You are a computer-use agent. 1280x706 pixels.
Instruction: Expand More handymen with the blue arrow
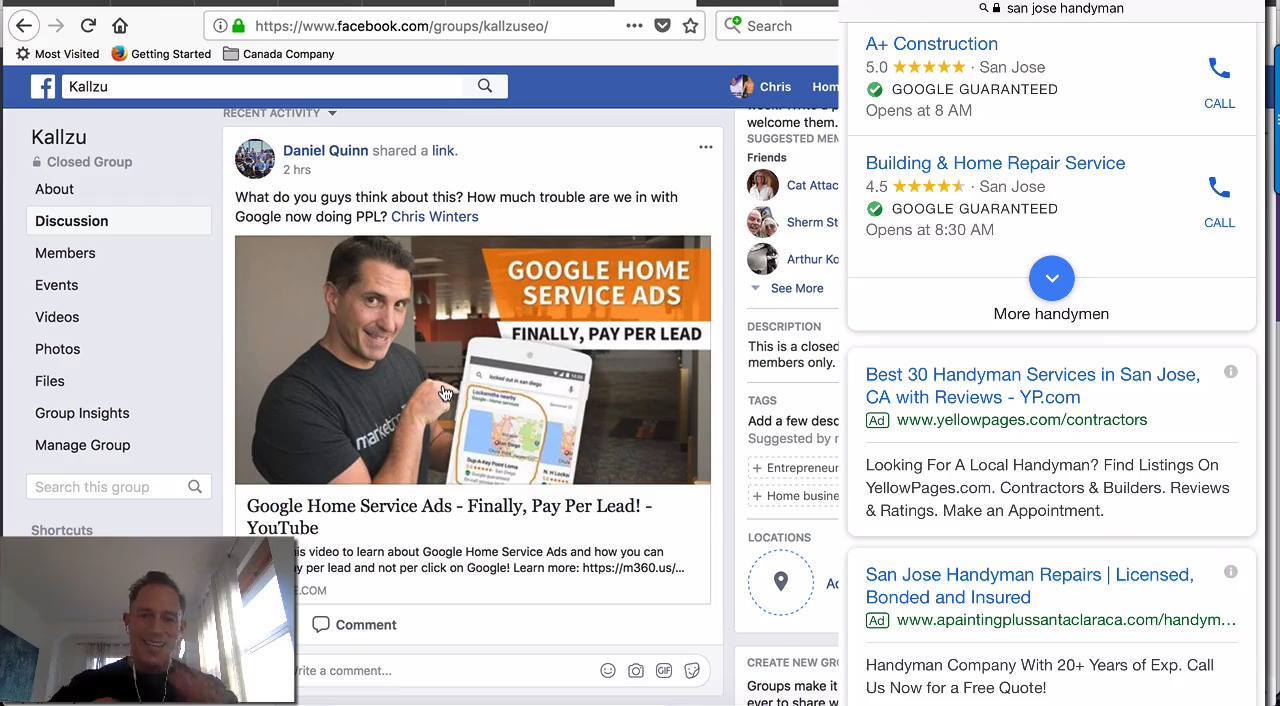pyautogui.click(x=1051, y=278)
